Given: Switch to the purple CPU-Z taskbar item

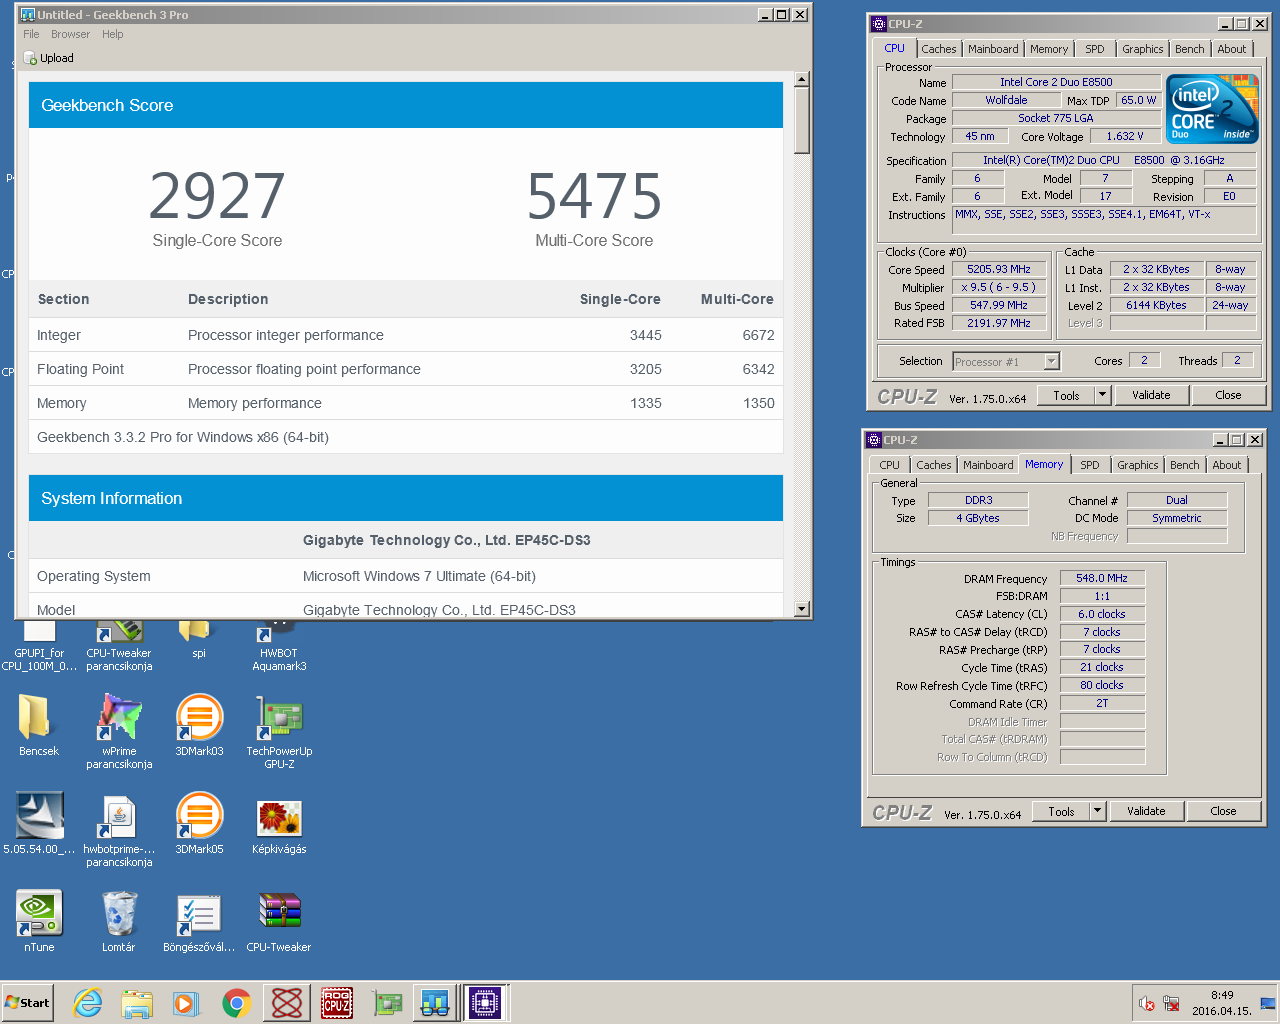Looking at the screenshot, I should 486,1003.
